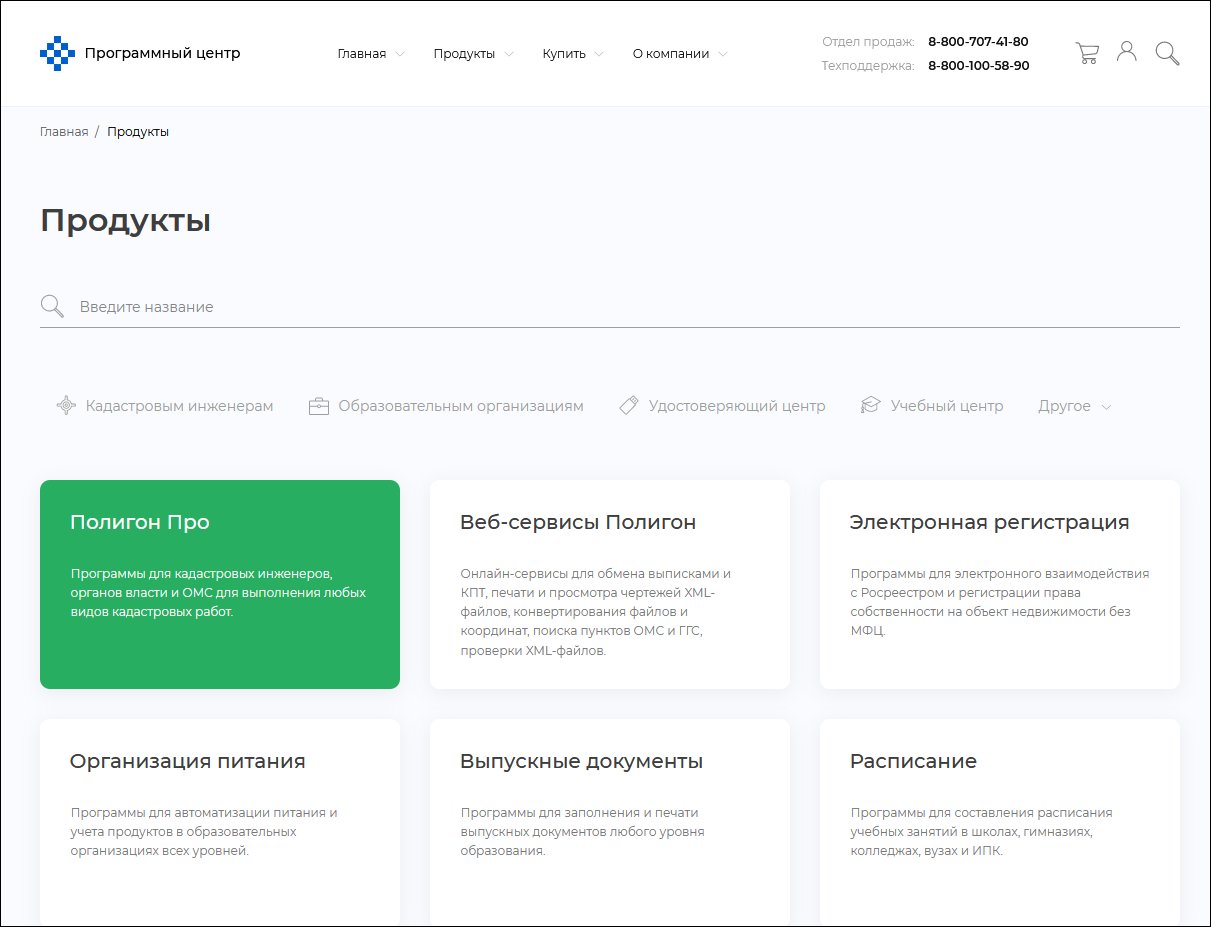Viewport: 1211px width, 927px height.
Task: Open the Другое category dropdown
Action: (x=1074, y=406)
